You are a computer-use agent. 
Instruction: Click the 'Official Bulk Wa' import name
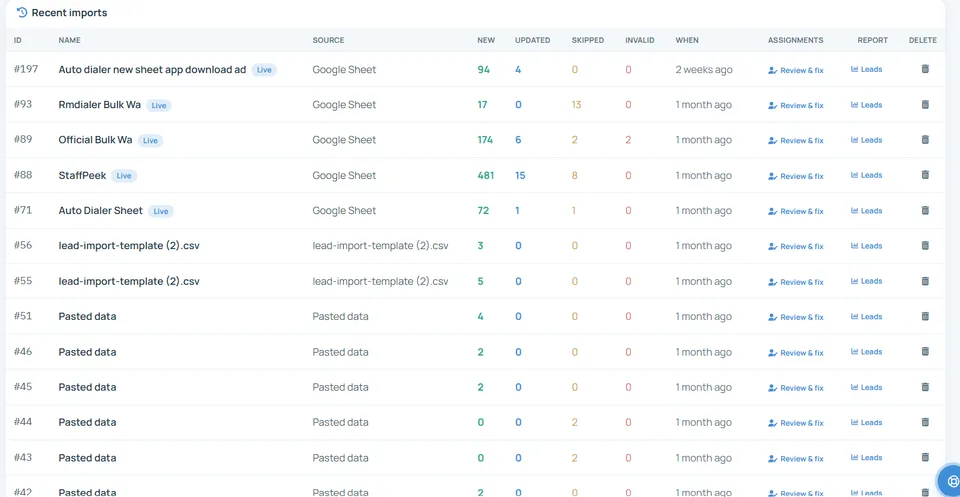(96, 140)
